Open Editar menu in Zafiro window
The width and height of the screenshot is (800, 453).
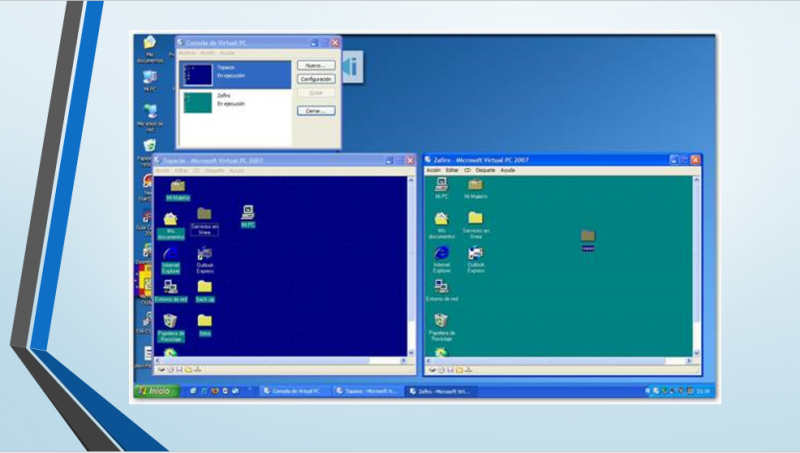452,170
